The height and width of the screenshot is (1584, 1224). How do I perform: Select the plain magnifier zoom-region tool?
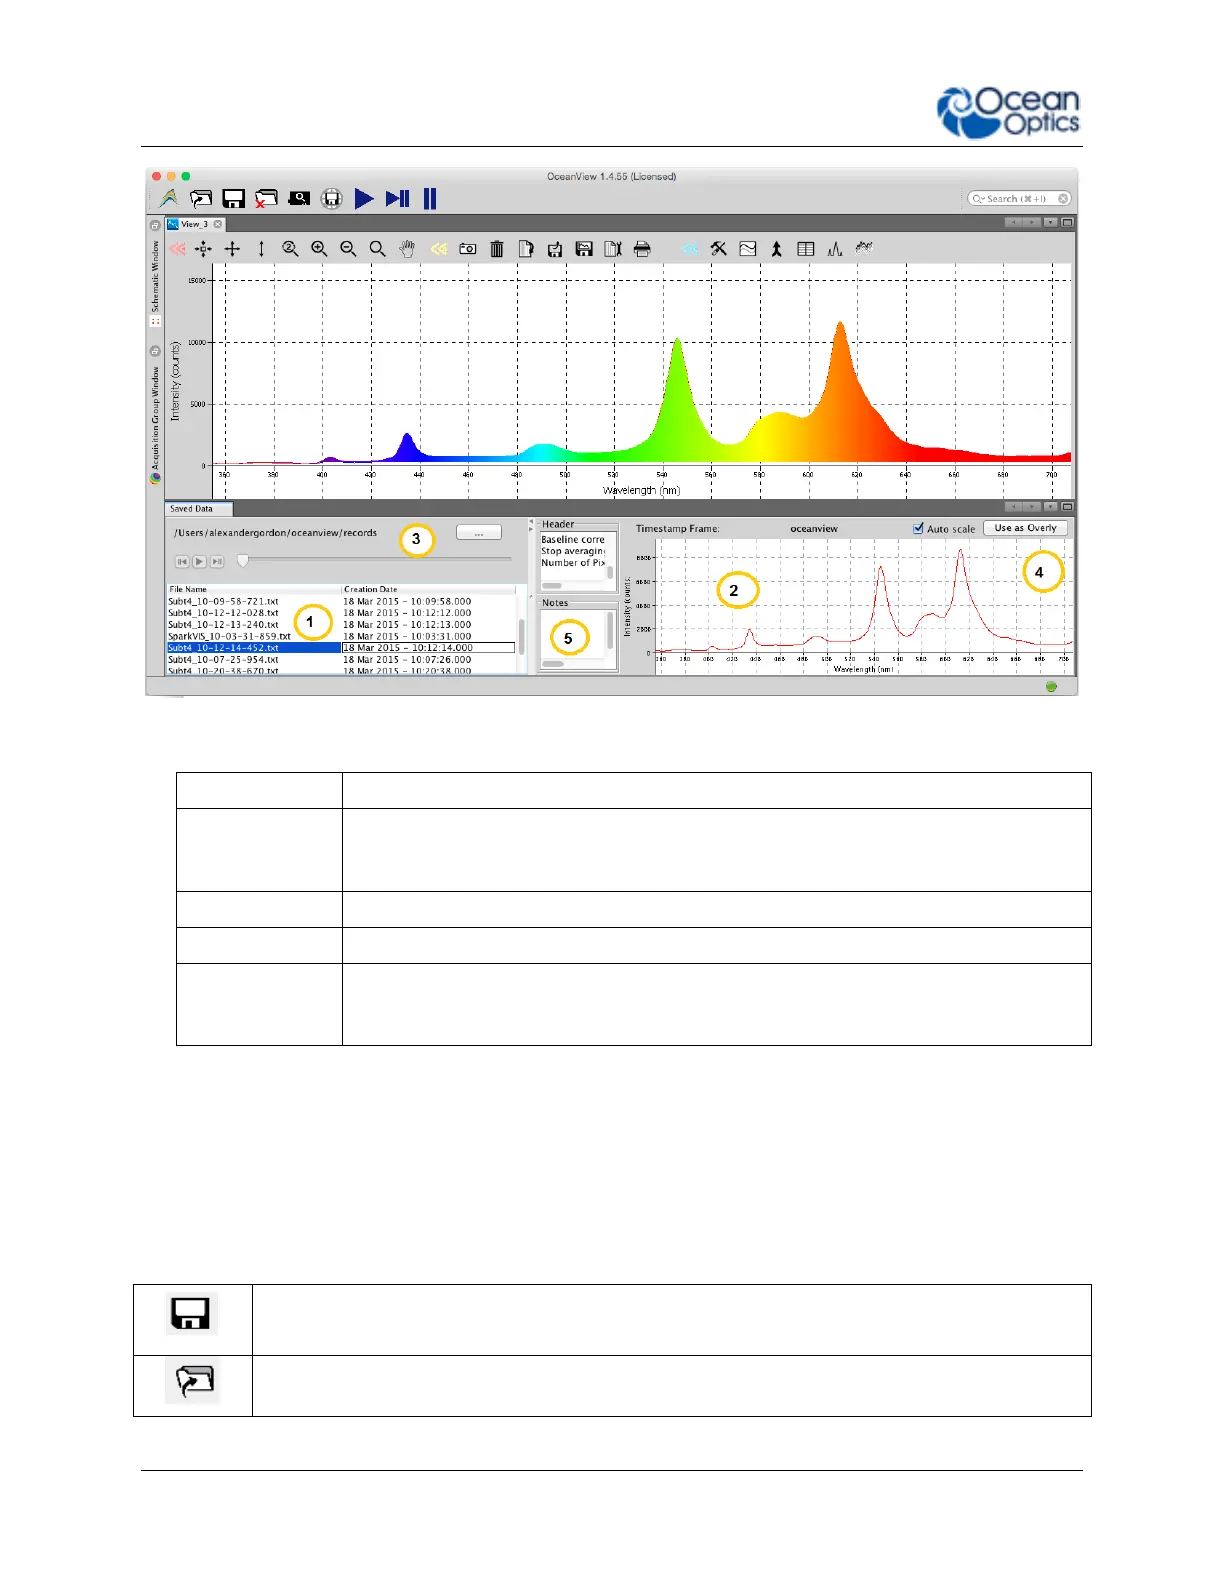(x=377, y=249)
